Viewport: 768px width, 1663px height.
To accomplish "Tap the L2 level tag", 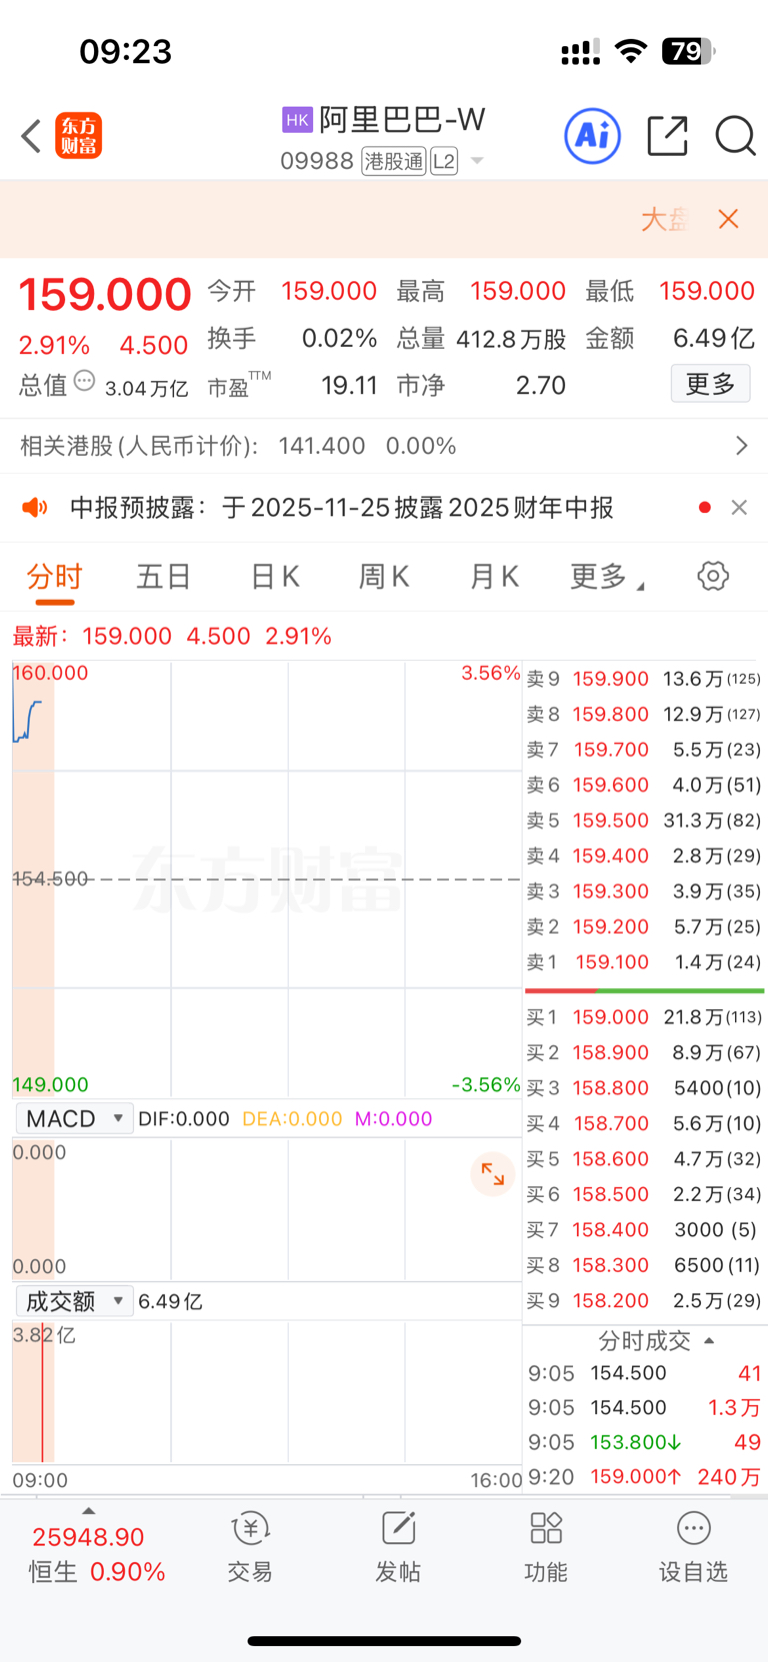I will tap(444, 161).
